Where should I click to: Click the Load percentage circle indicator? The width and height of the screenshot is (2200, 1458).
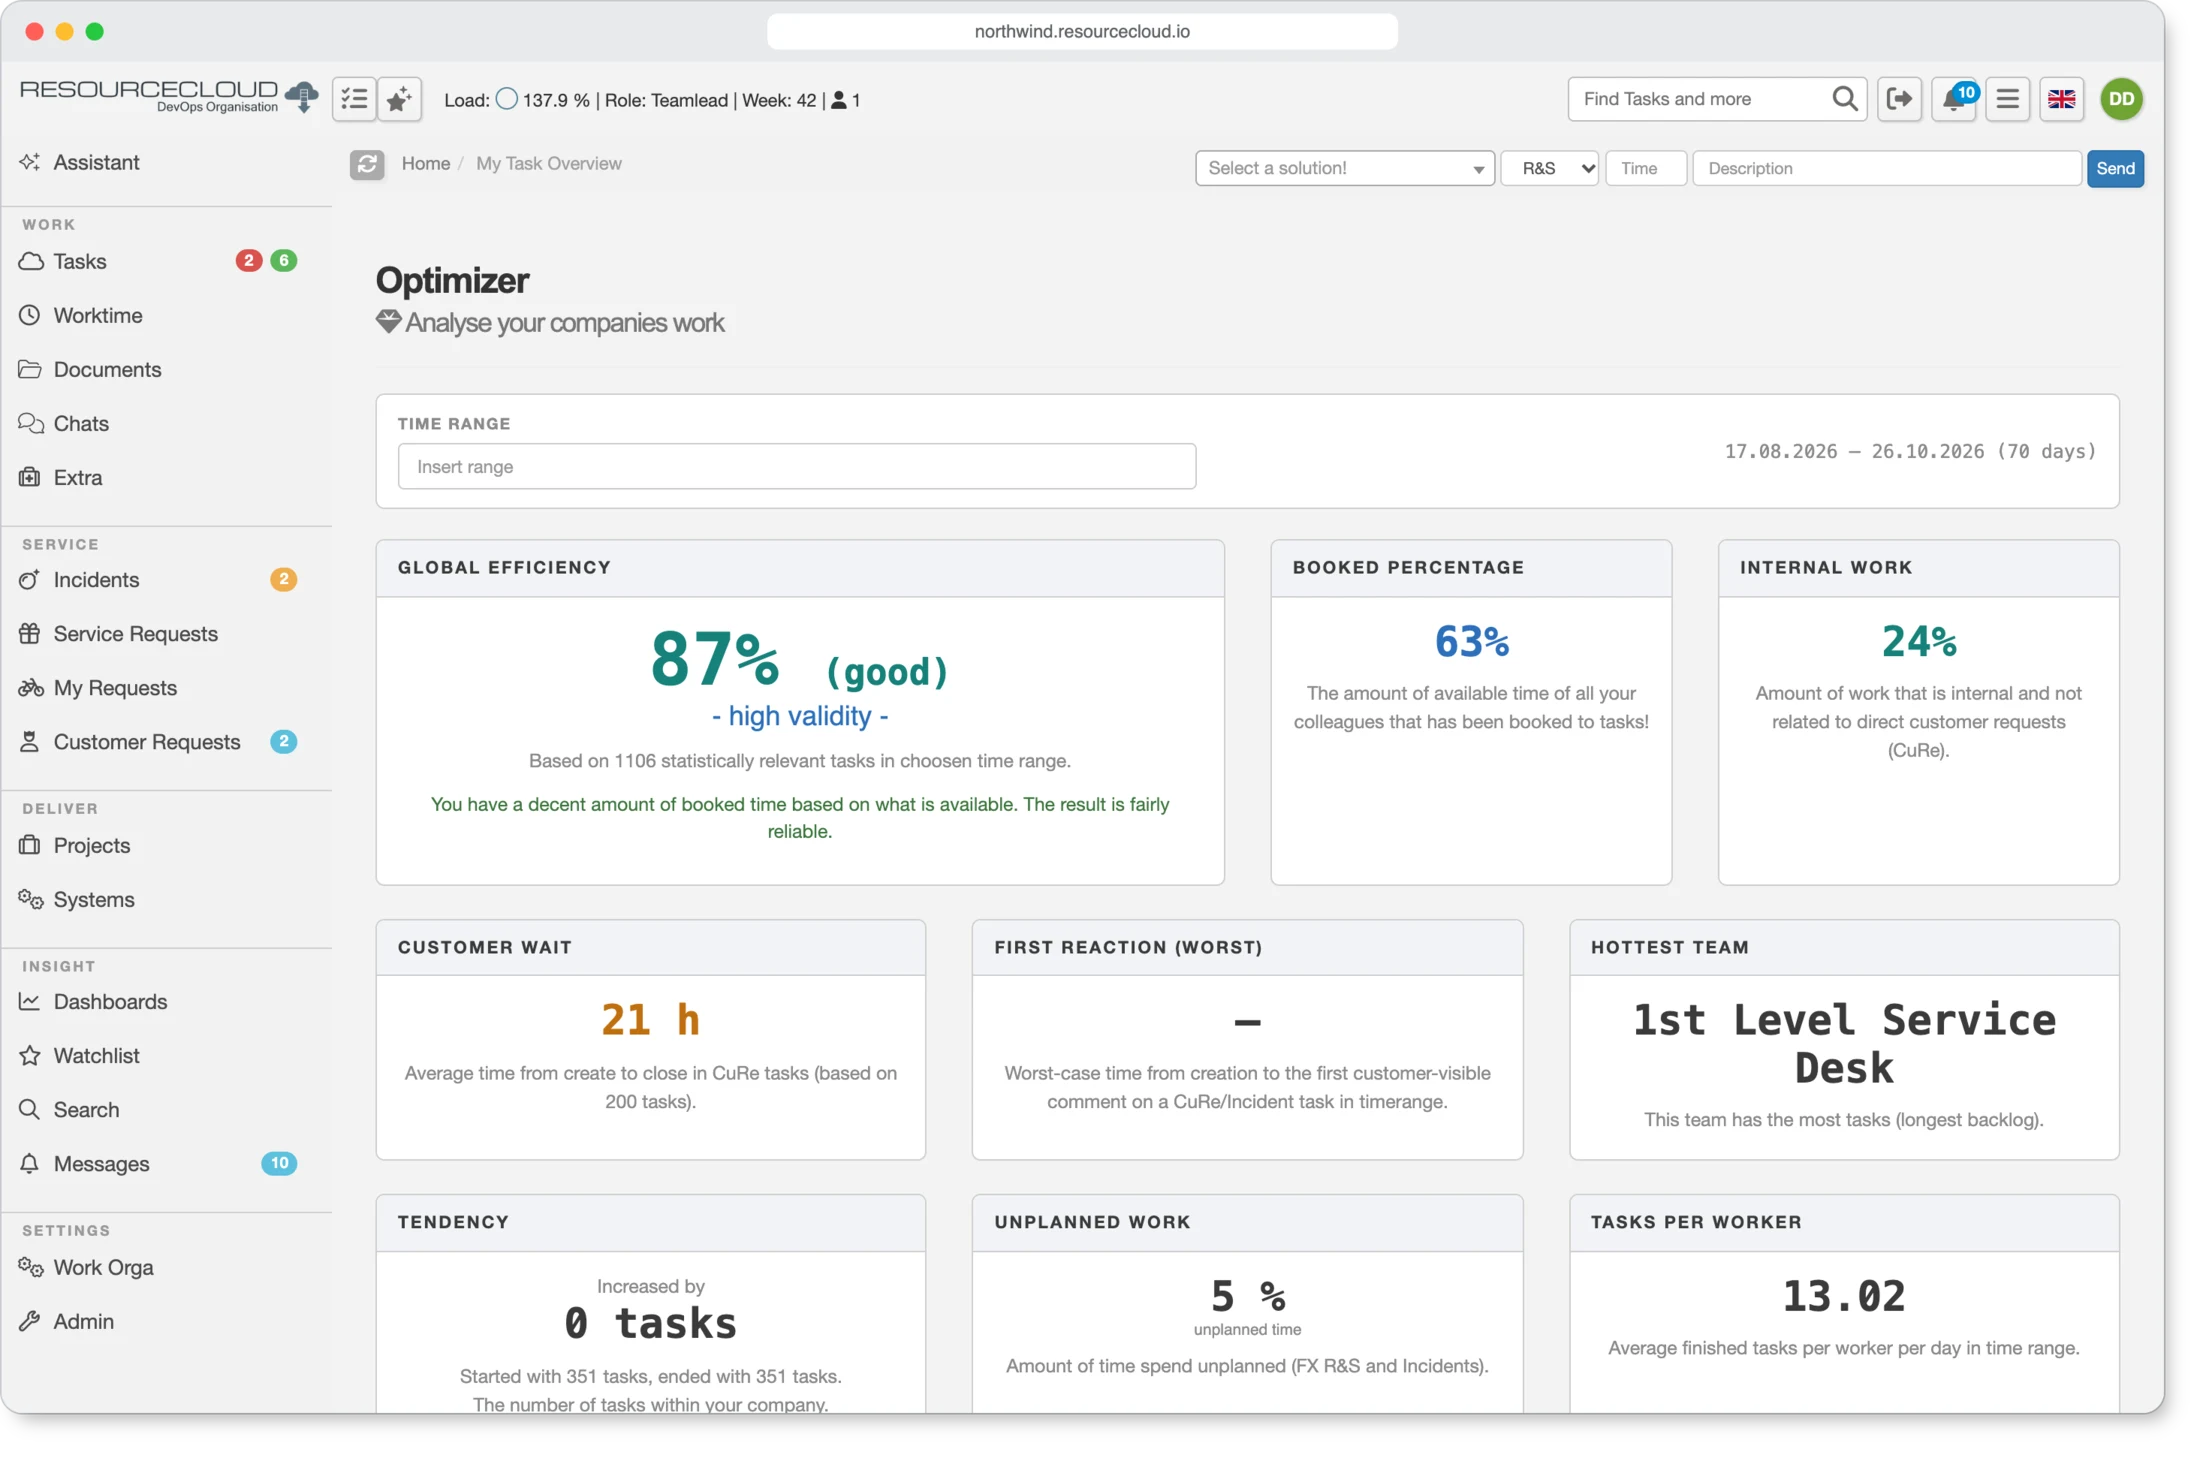pos(507,99)
